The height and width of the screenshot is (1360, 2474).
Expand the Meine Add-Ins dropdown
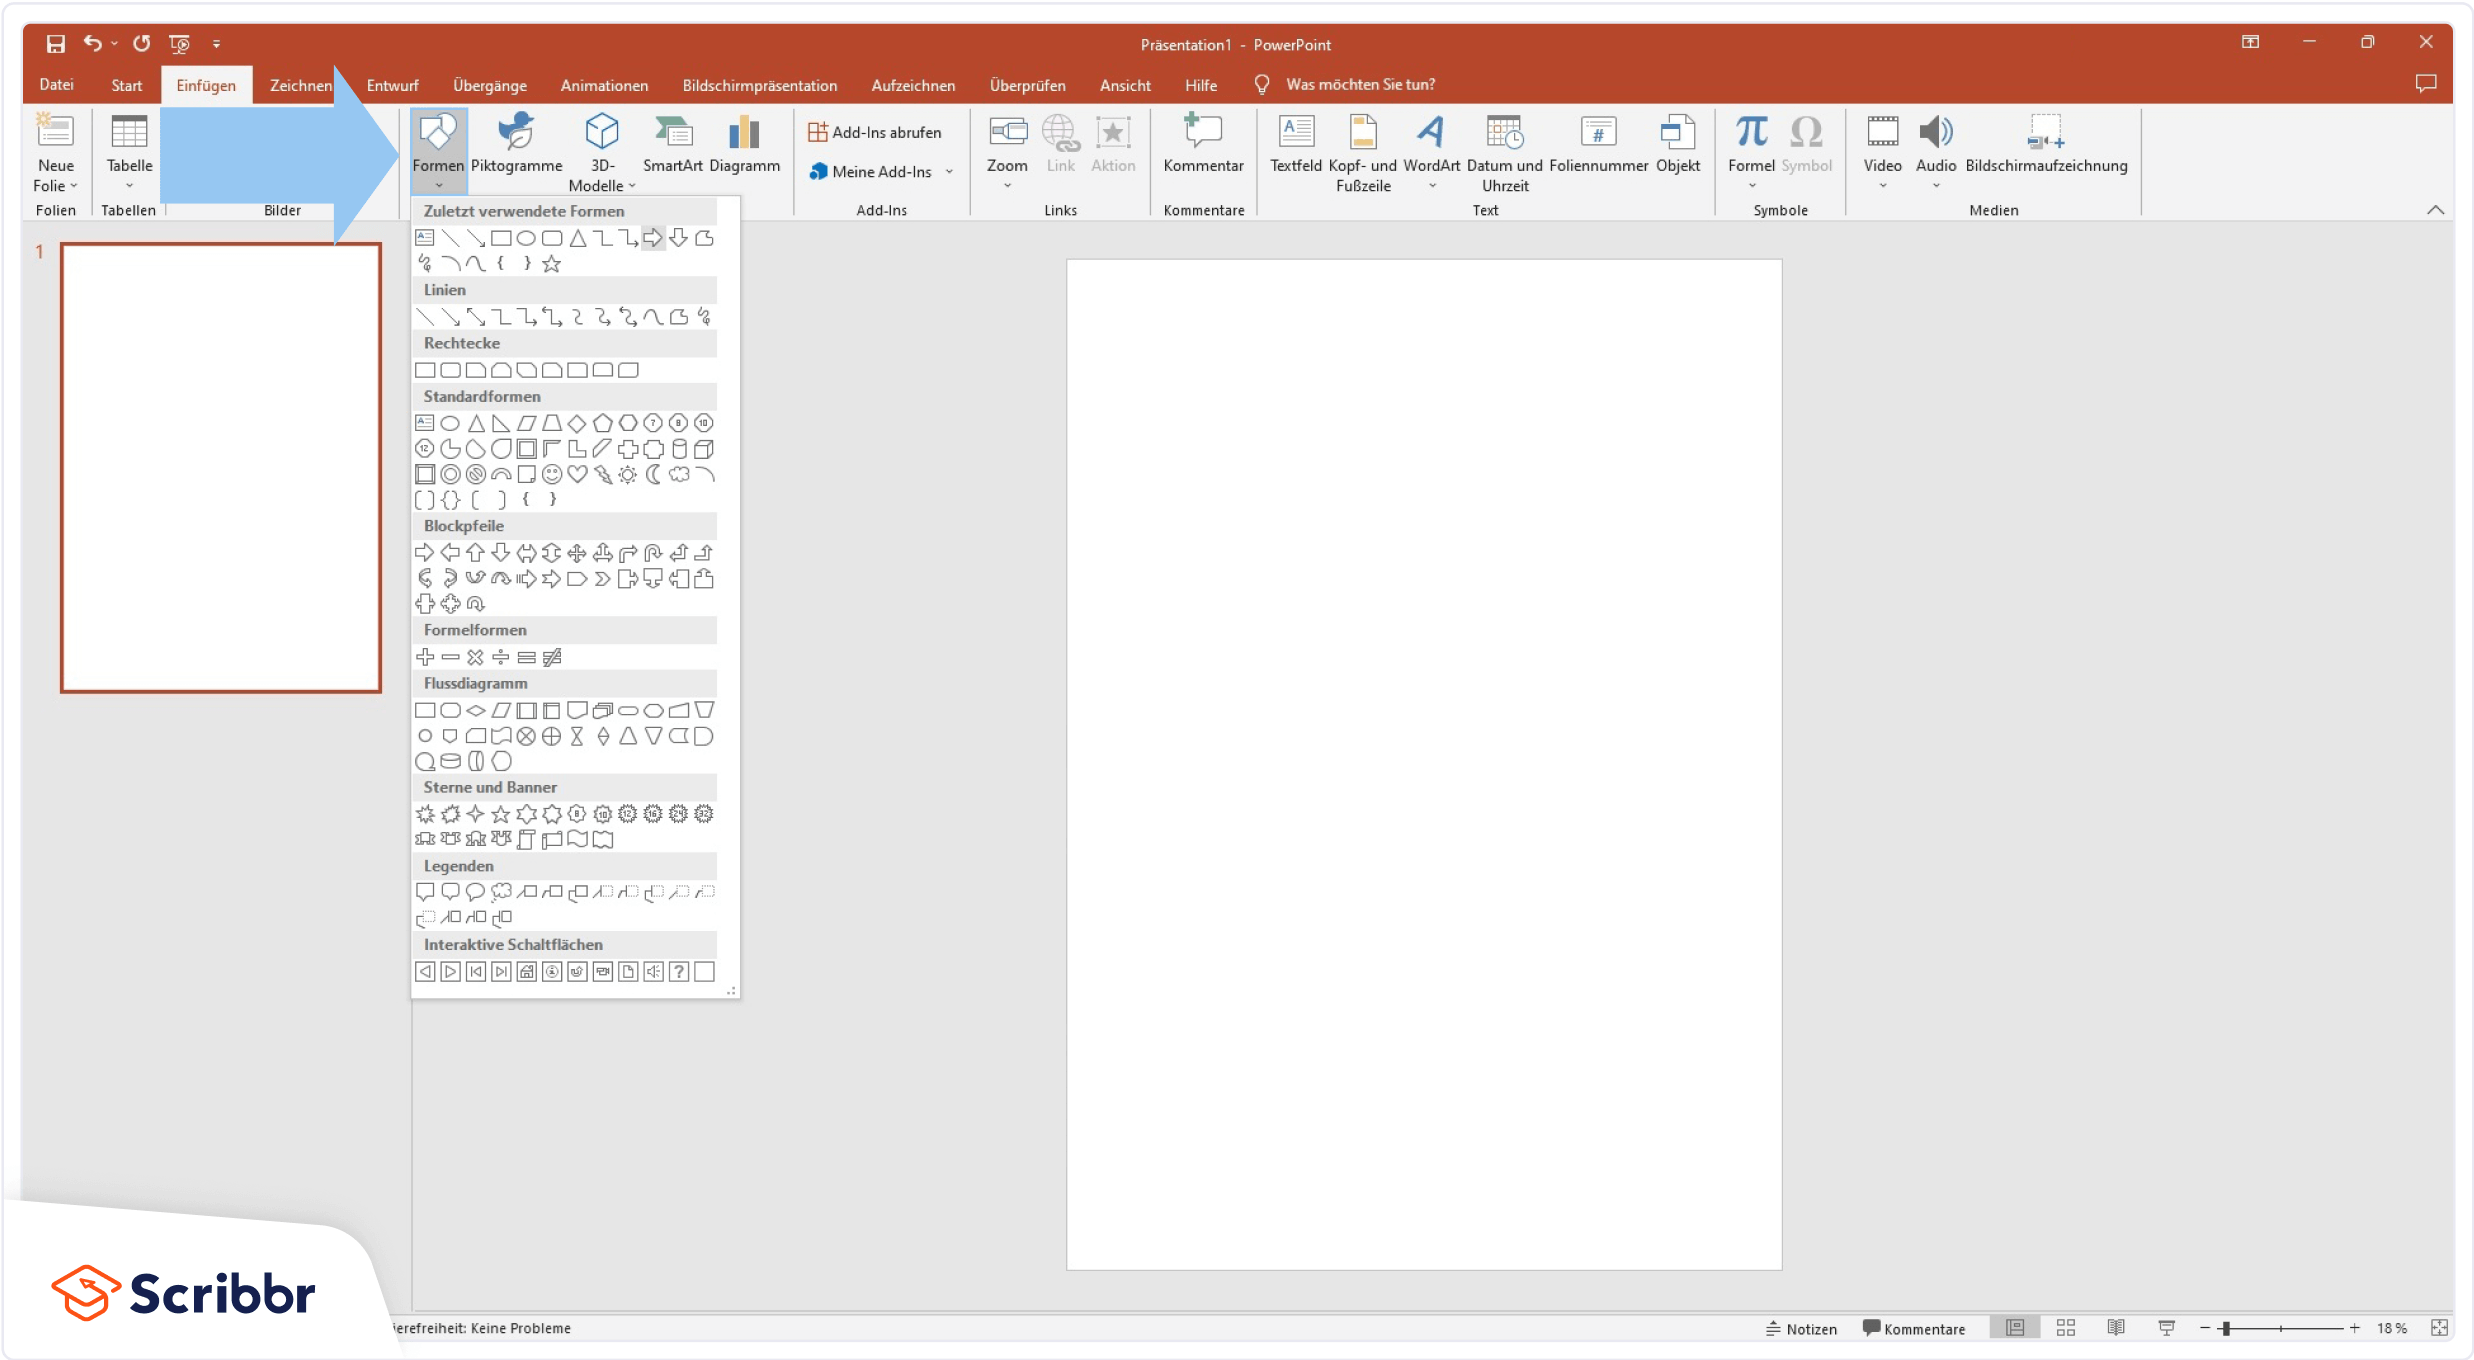pos(949,172)
